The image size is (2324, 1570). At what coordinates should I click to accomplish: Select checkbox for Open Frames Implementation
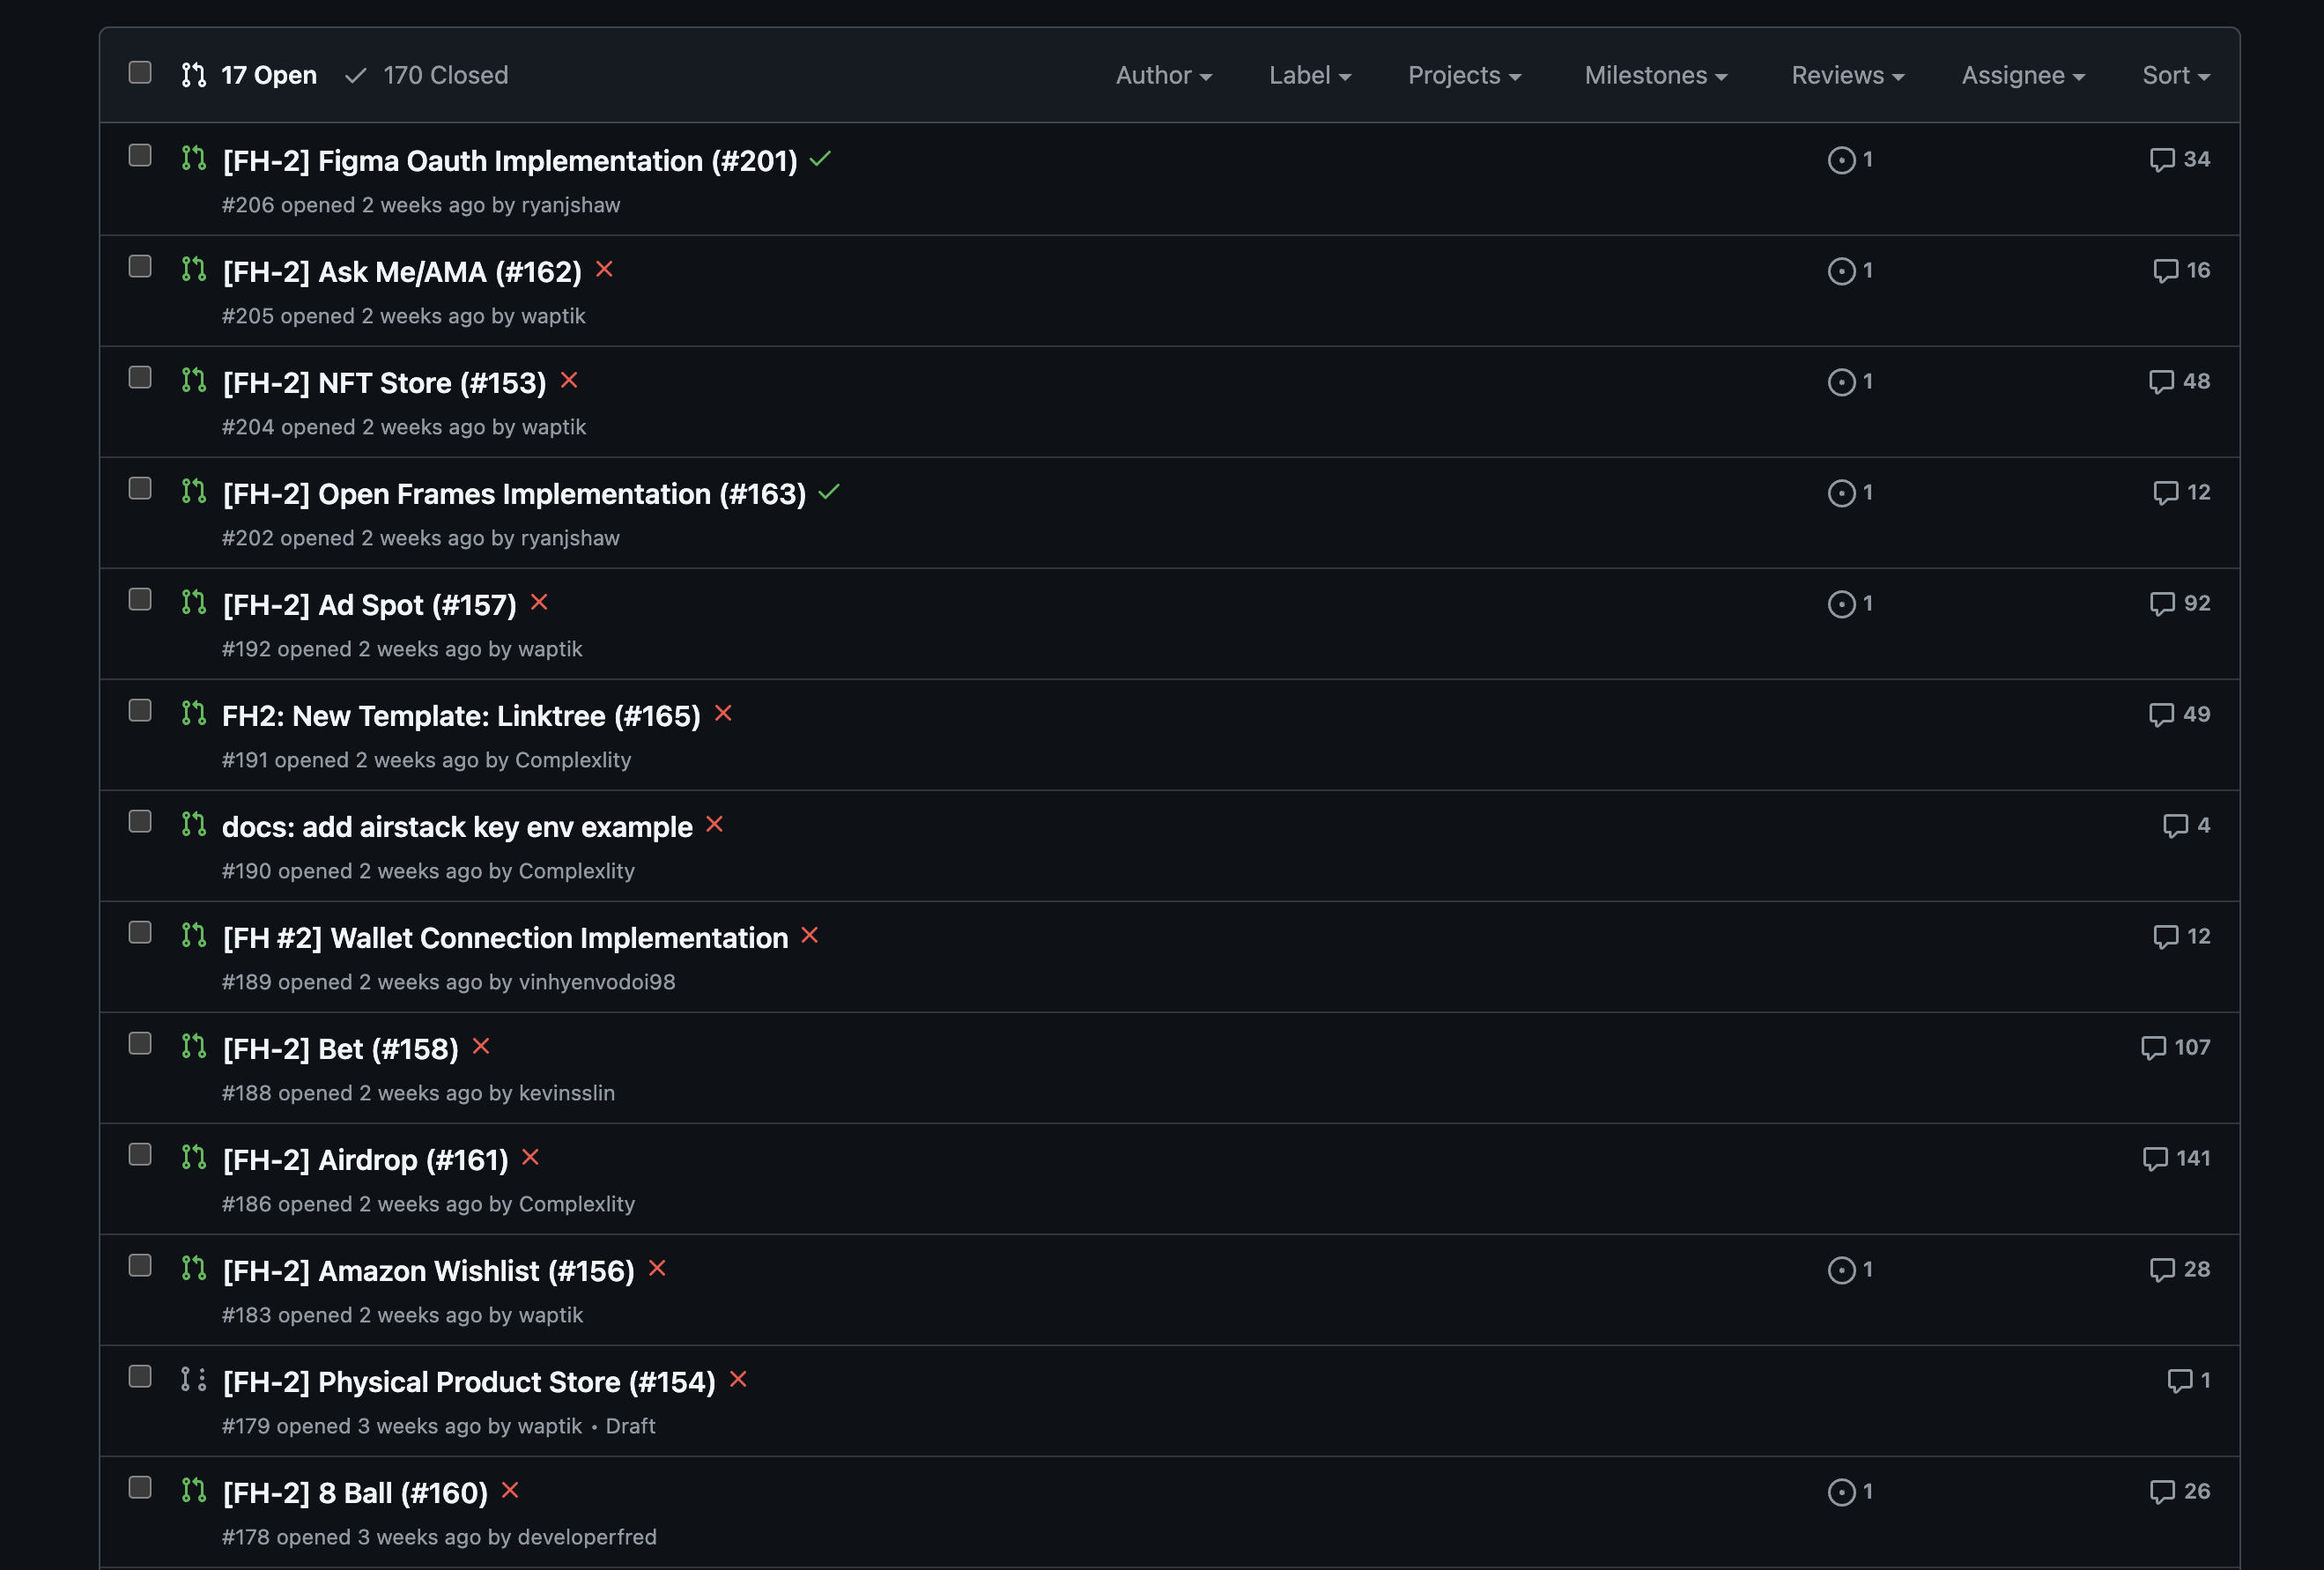[x=140, y=488]
